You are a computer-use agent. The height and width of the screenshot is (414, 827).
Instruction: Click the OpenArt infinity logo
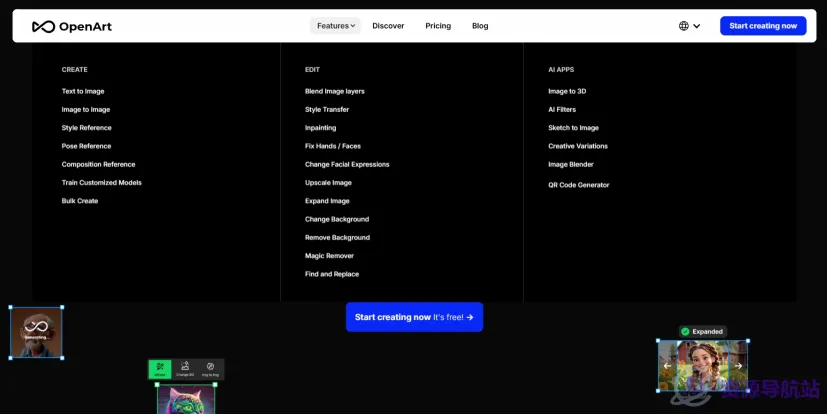point(43,26)
